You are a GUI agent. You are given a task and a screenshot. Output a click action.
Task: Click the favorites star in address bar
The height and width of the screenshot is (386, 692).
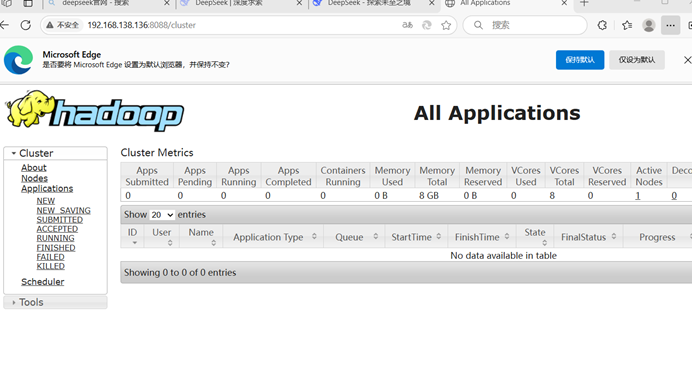point(446,25)
